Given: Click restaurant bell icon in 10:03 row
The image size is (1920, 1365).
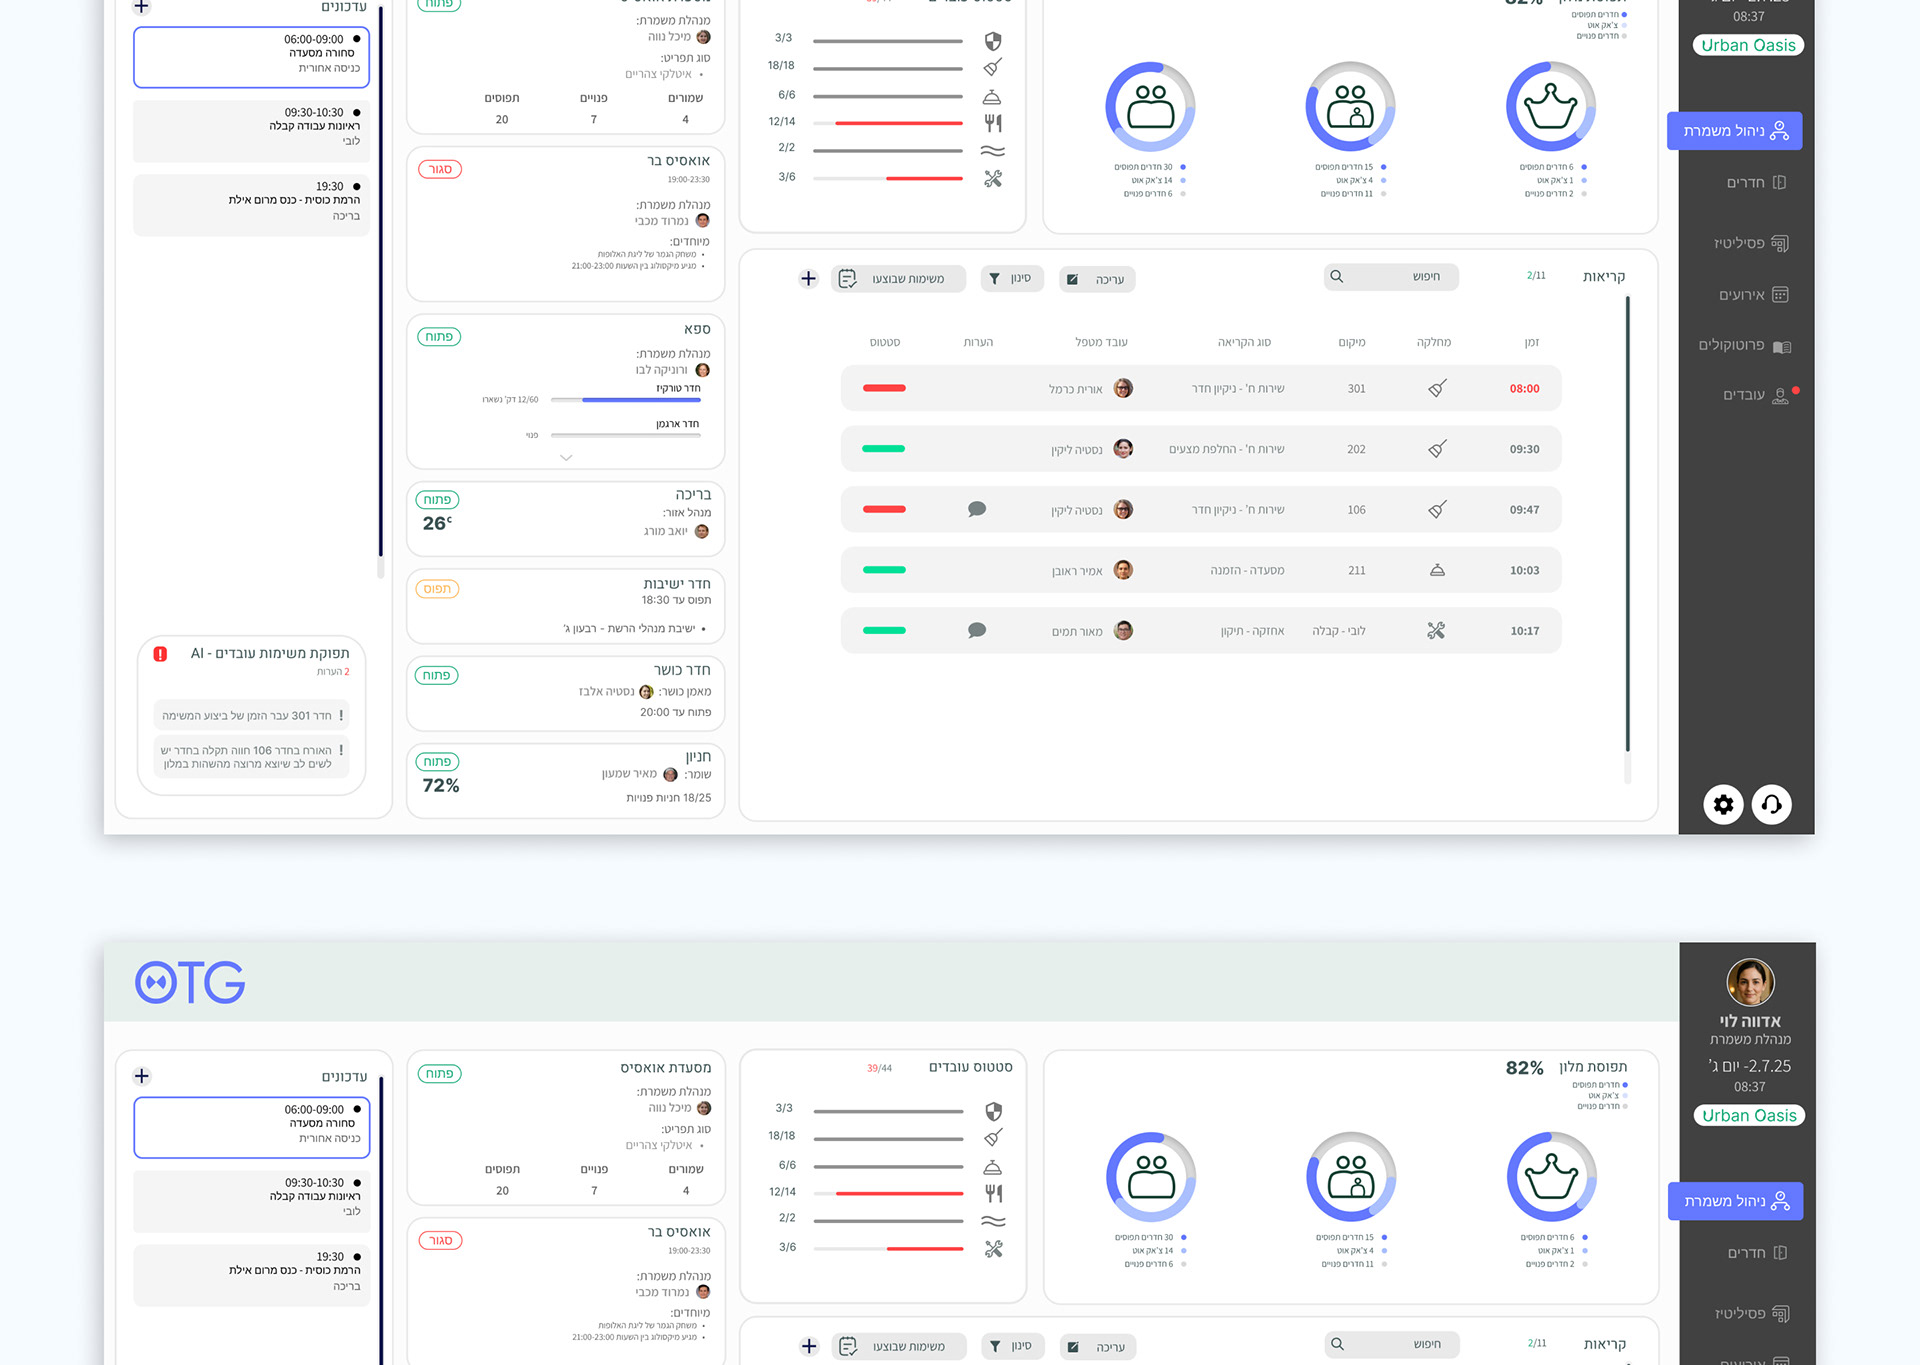Looking at the screenshot, I should click(1437, 570).
